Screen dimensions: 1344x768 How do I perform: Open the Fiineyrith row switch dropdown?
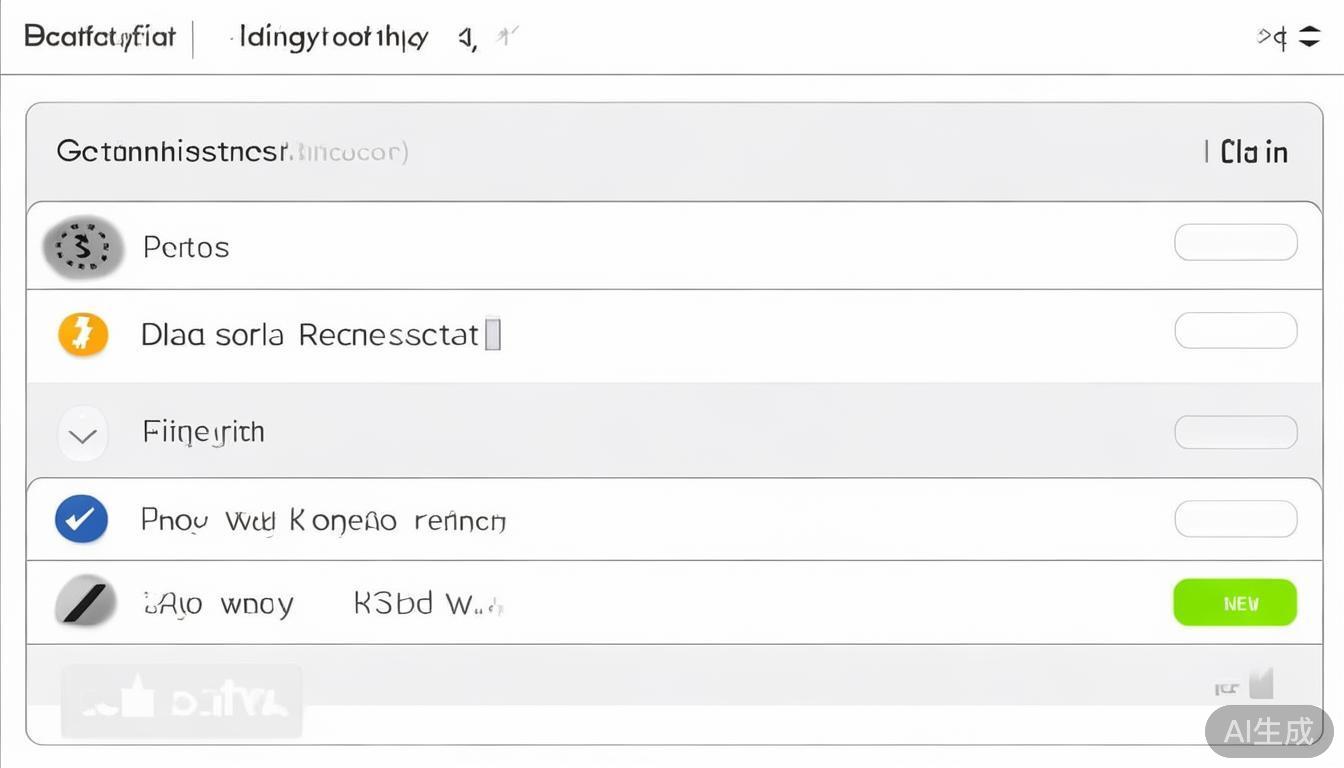coord(1235,432)
